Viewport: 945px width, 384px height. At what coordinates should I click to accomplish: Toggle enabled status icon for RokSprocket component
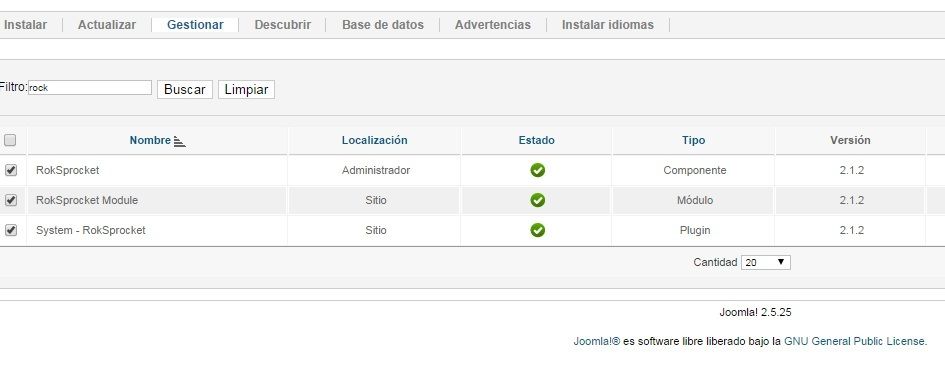point(538,170)
